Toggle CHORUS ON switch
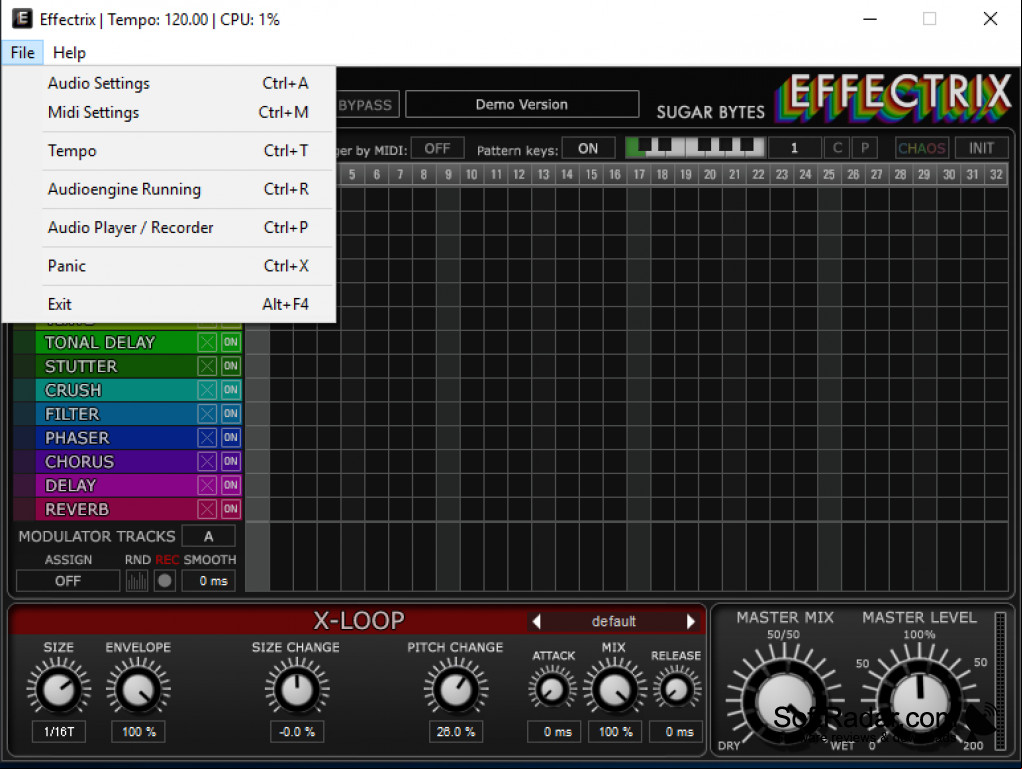Image resolution: width=1022 pixels, height=769 pixels. coord(231,461)
